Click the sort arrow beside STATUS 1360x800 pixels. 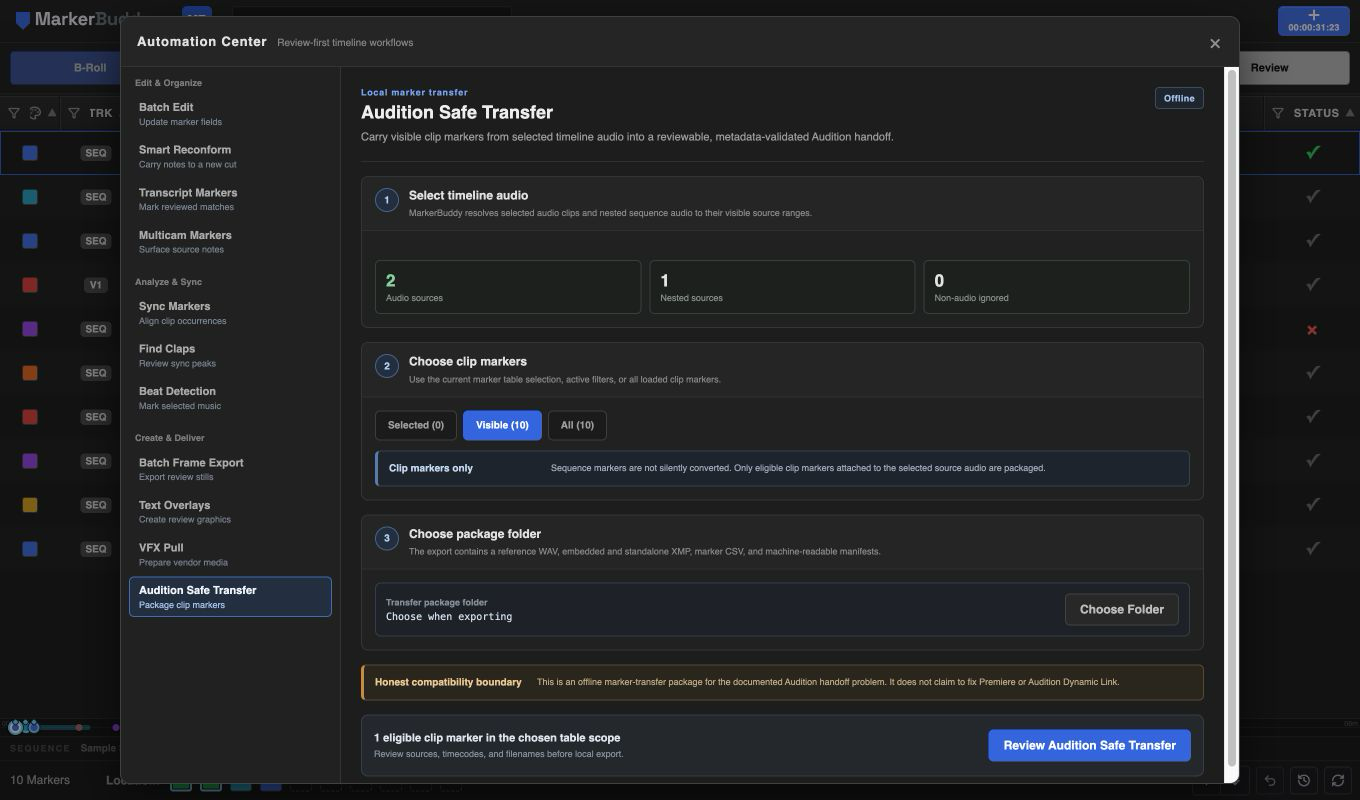[1350, 113]
